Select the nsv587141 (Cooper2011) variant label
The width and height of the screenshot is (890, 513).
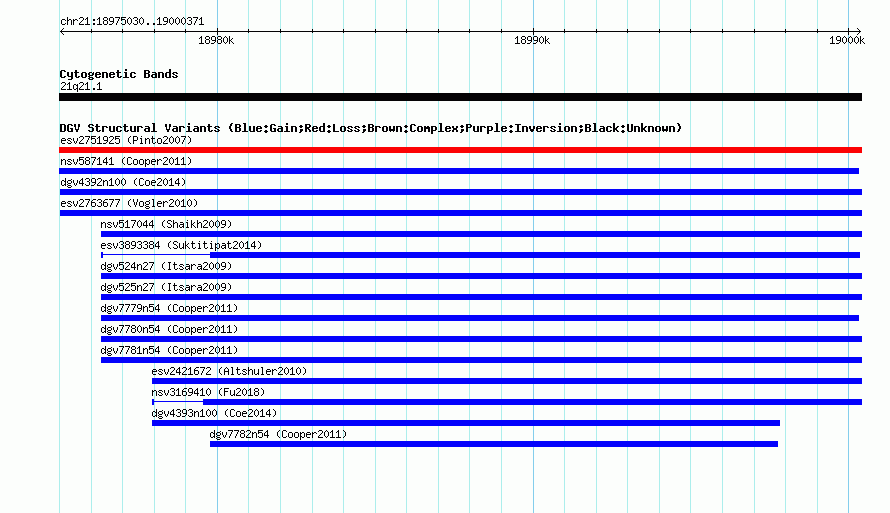pos(126,161)
